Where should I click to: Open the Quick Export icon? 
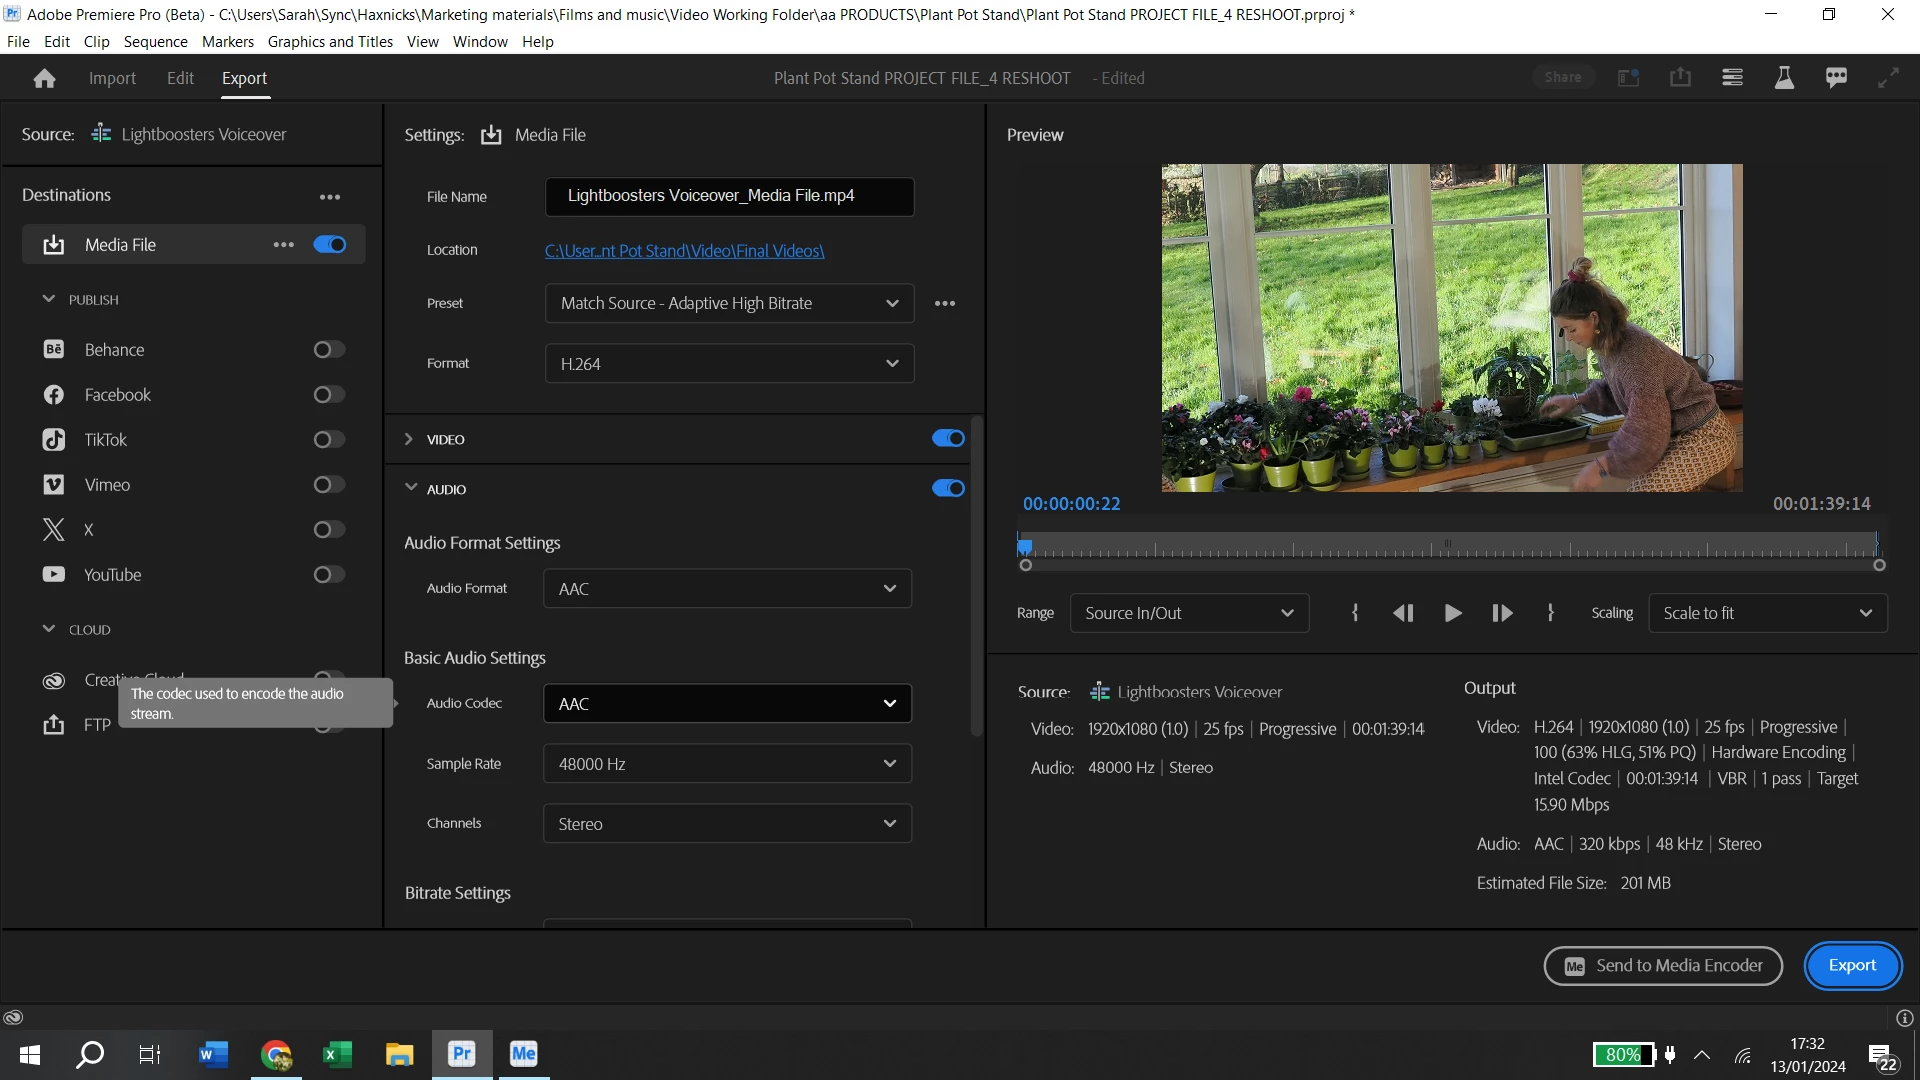coord(1680,78)
